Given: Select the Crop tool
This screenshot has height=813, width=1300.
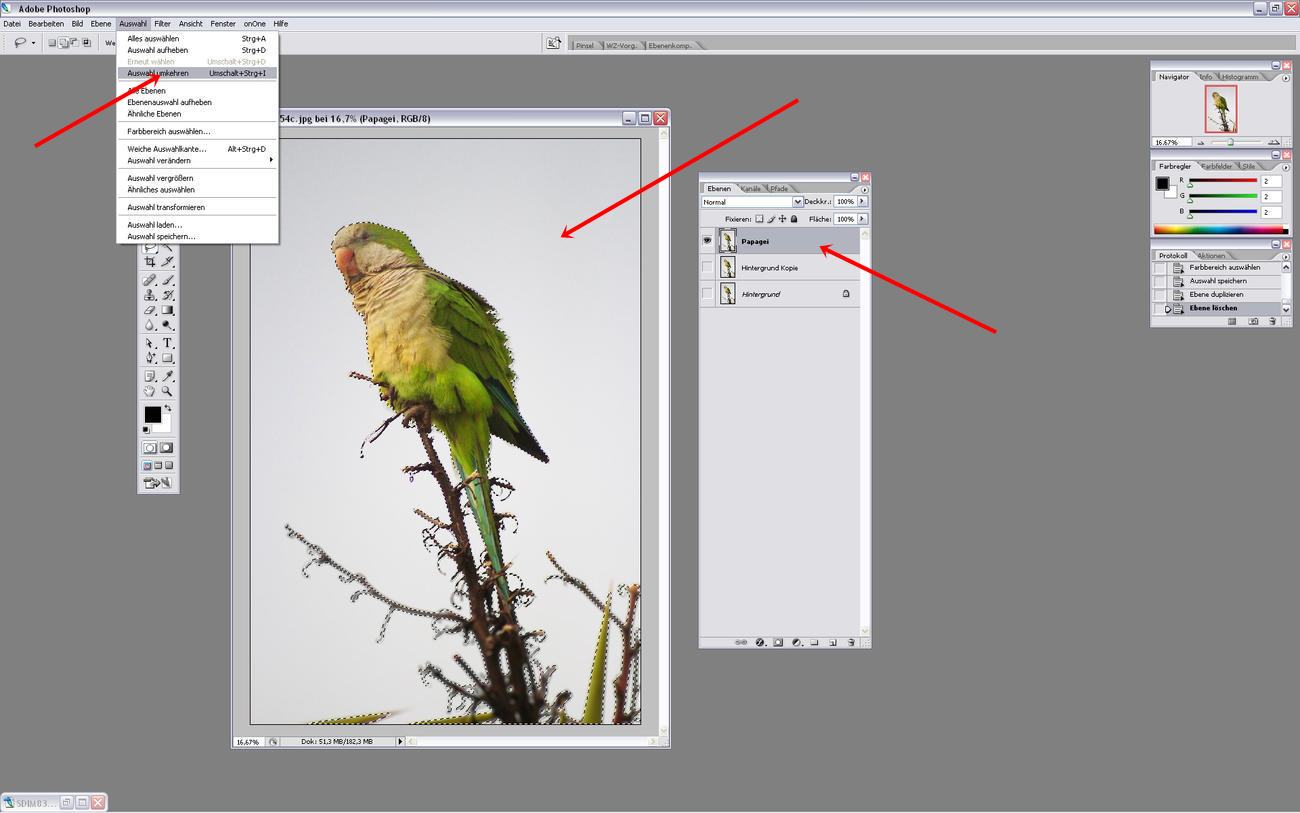Looking at the screenshot, I should [150, 262].
